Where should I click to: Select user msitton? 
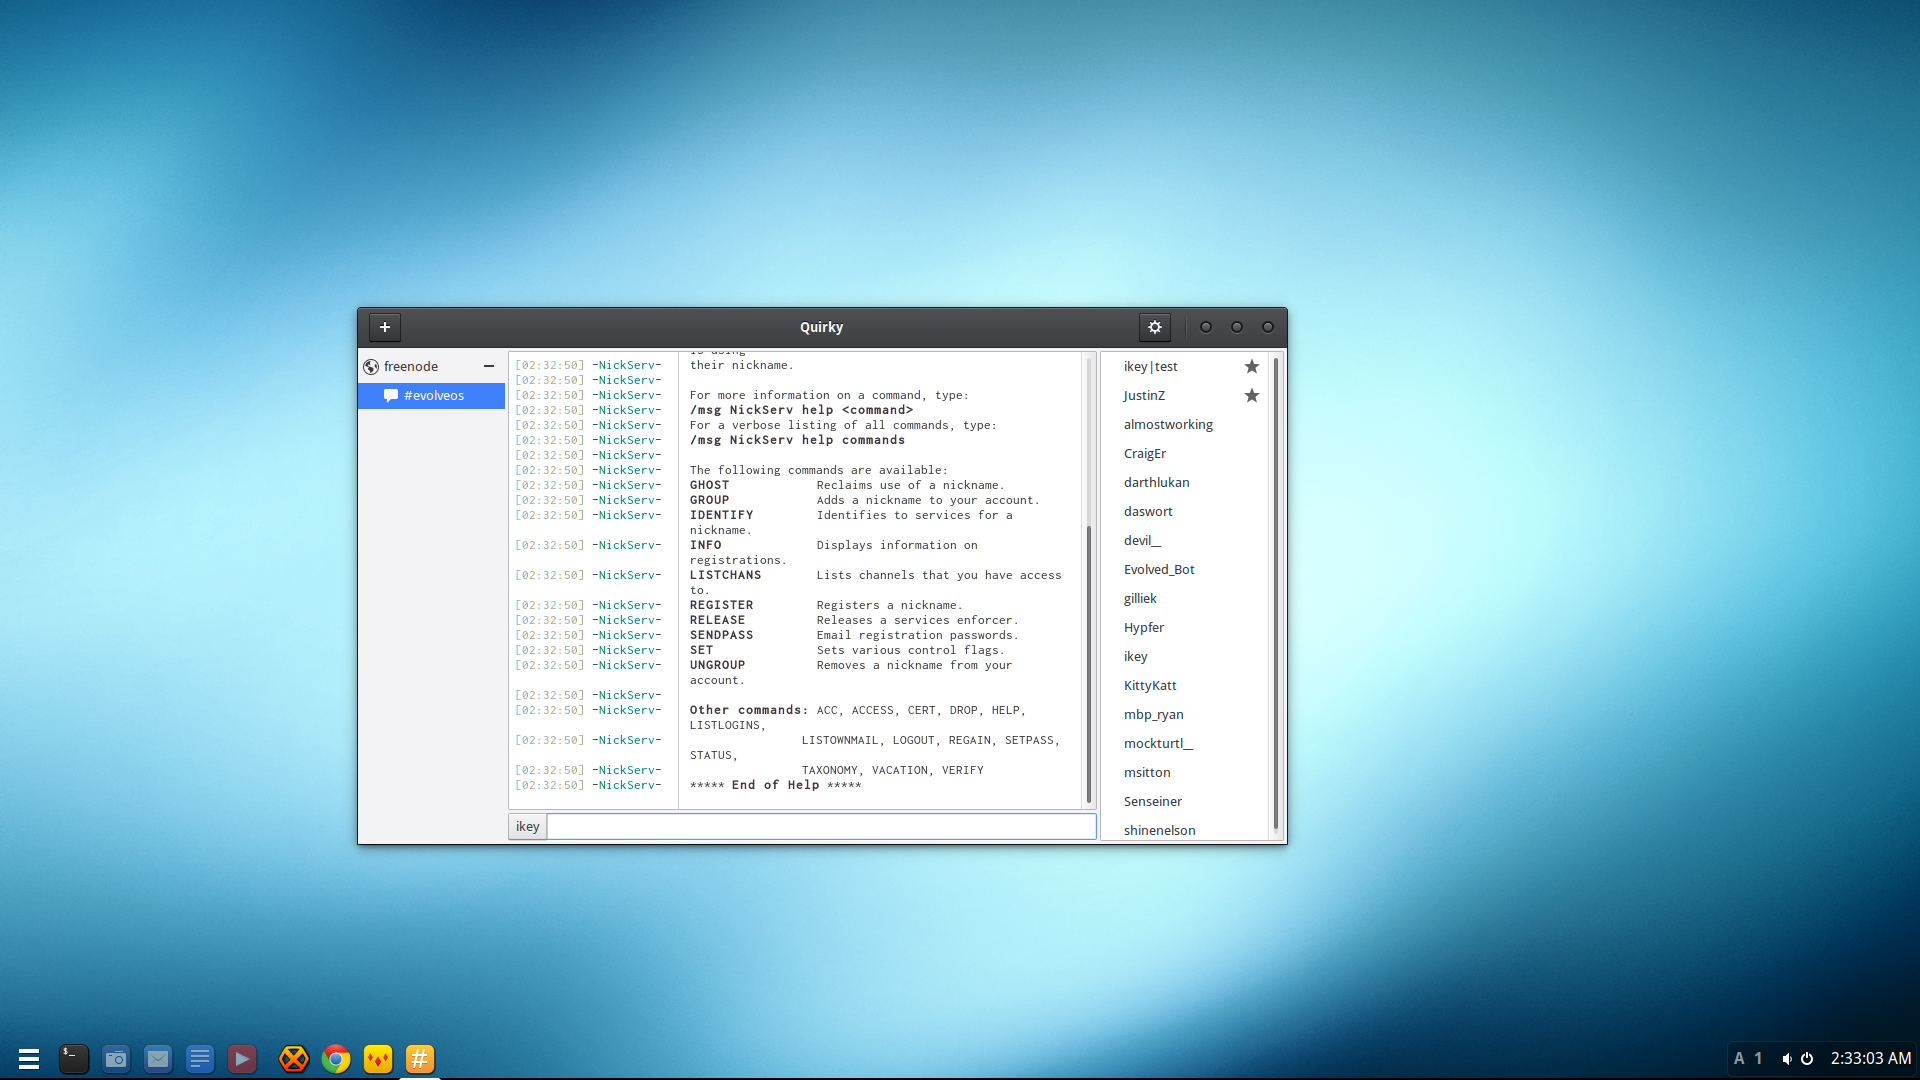[1185, 772]
